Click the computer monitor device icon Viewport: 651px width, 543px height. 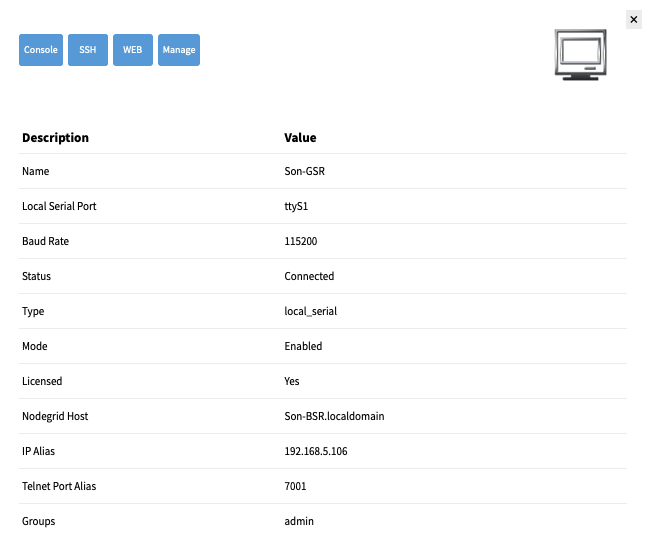click(x=580, y=54)
